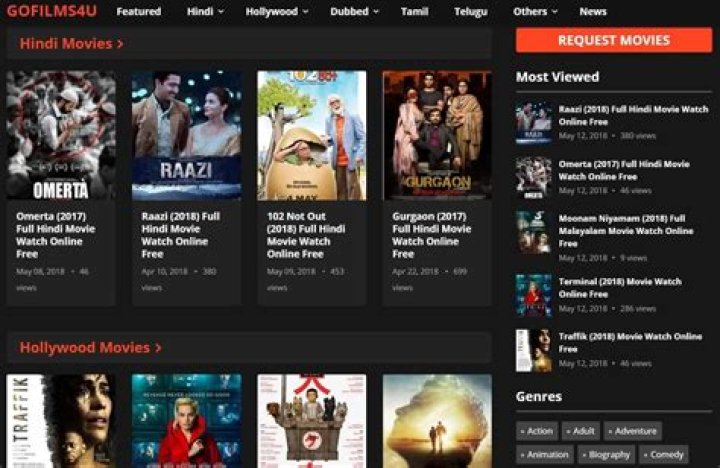This screenshot has width=720, height=468.
Task: Click the Traffik poster under Hollywood Movies
Action: click(61, 420)
